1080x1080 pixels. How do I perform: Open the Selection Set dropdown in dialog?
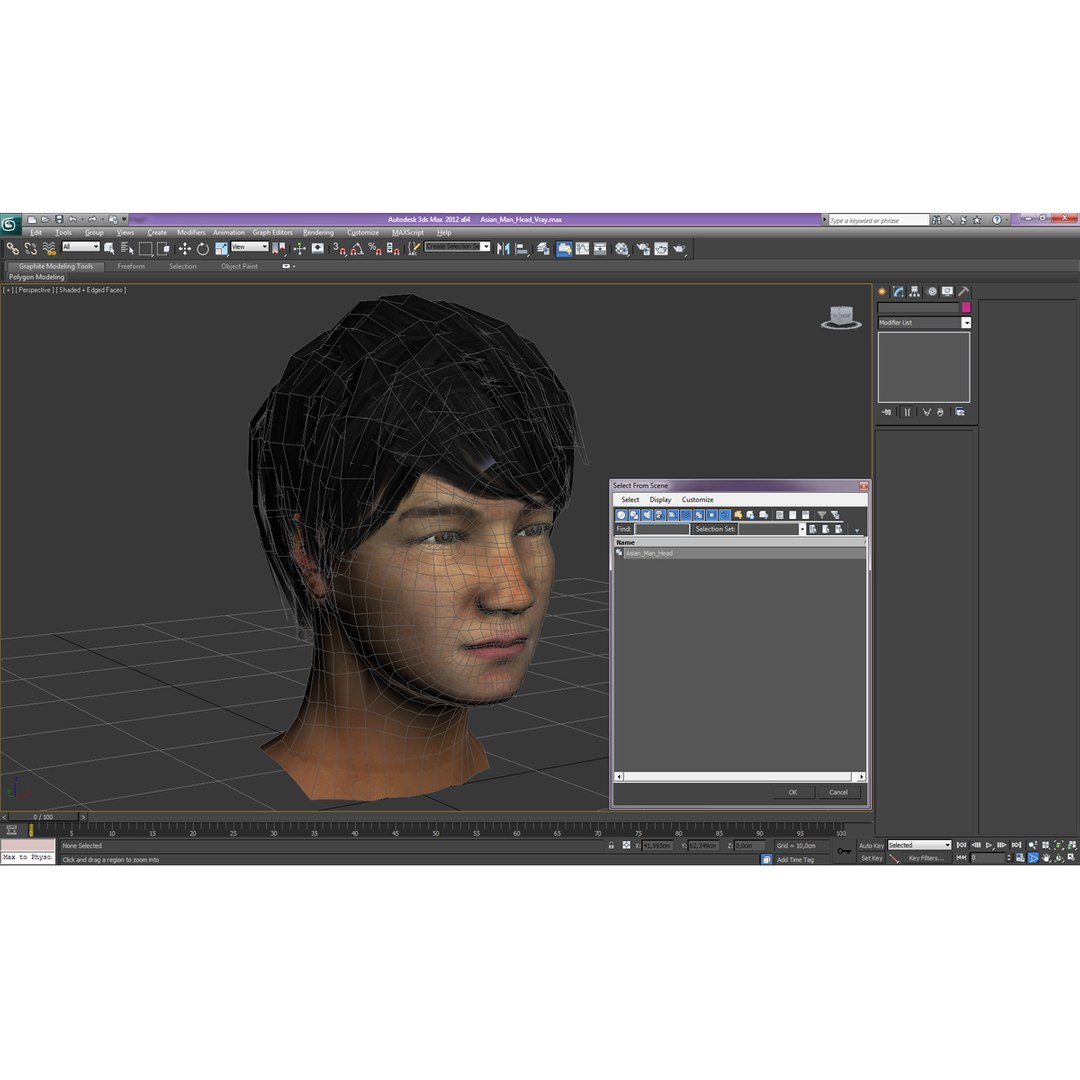(802, 529)
